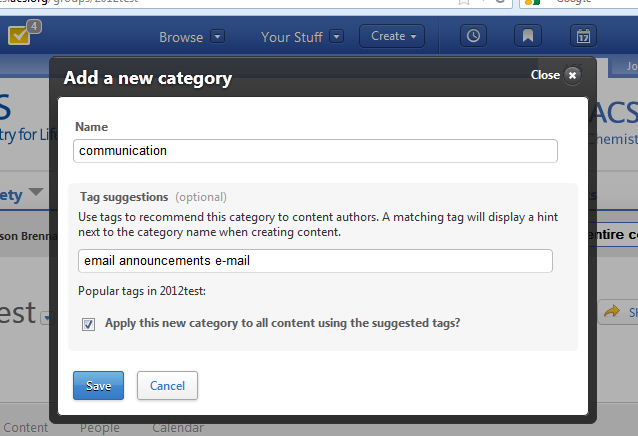Switch to the Content tab

25,428
